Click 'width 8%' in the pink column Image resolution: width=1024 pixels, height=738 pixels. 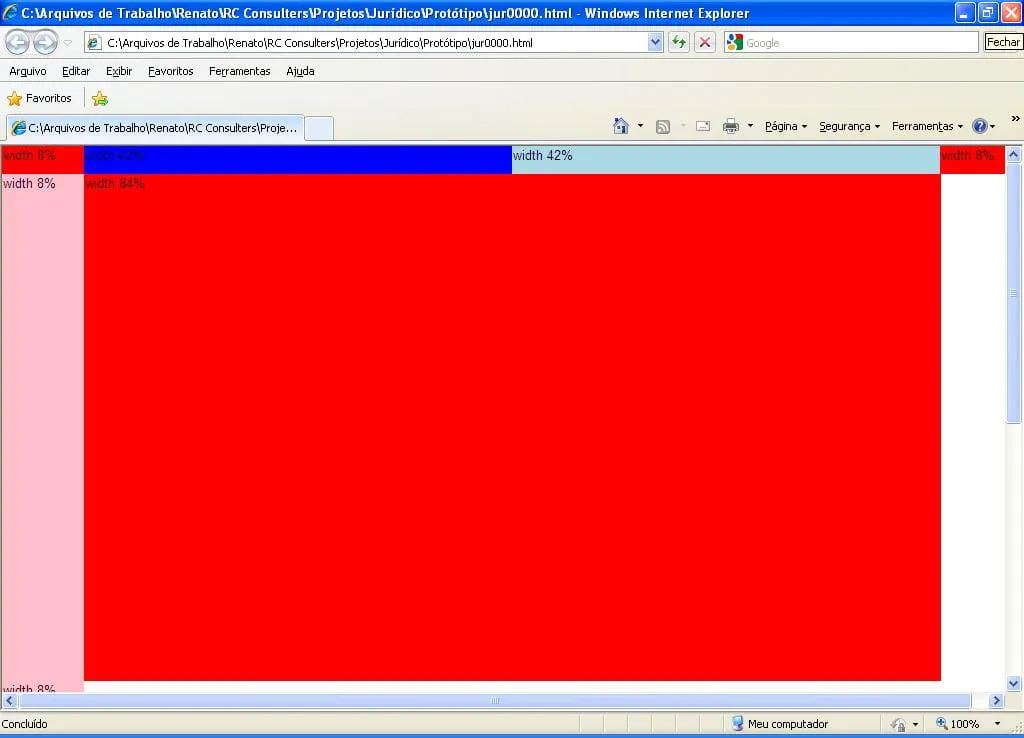tap(29, 184)
